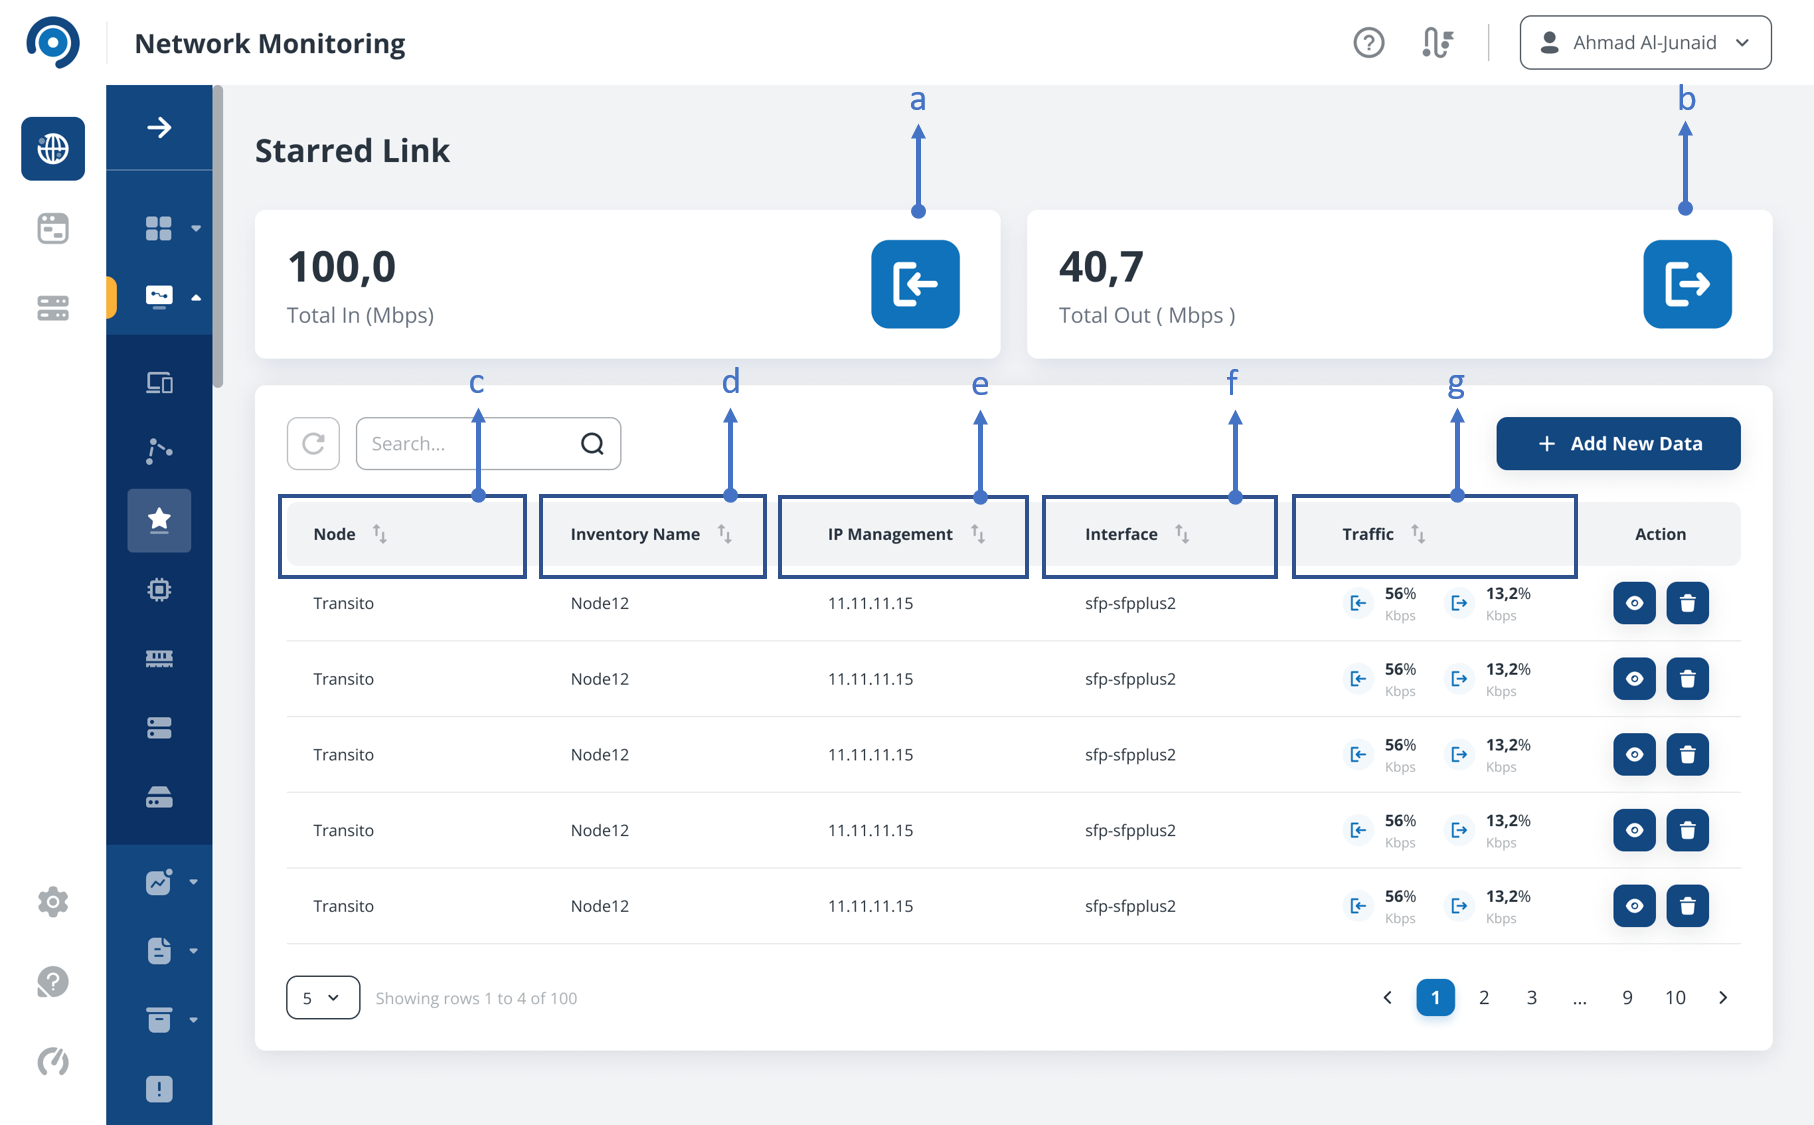
Task: Go to page 2 in pagination
Action: point(1484,998)
